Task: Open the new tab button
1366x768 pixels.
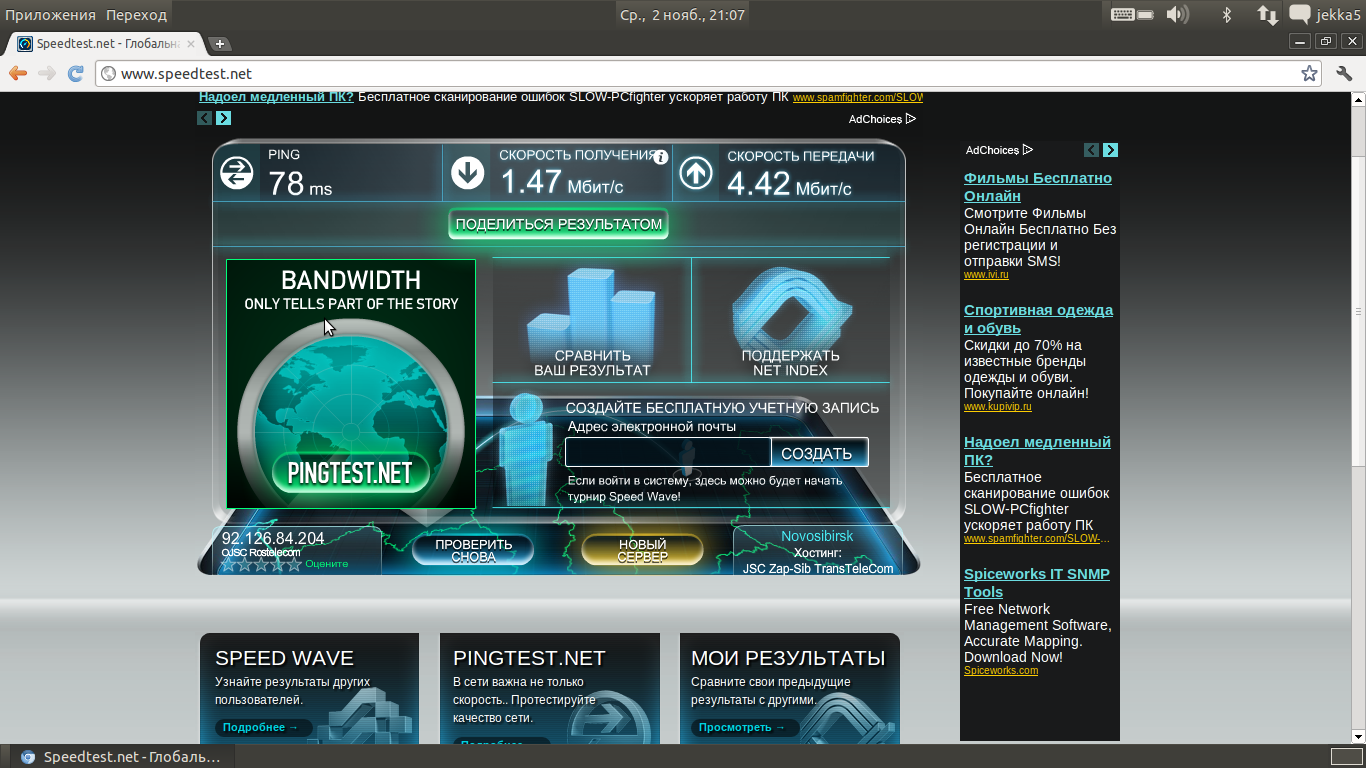Action: [220, 44]
